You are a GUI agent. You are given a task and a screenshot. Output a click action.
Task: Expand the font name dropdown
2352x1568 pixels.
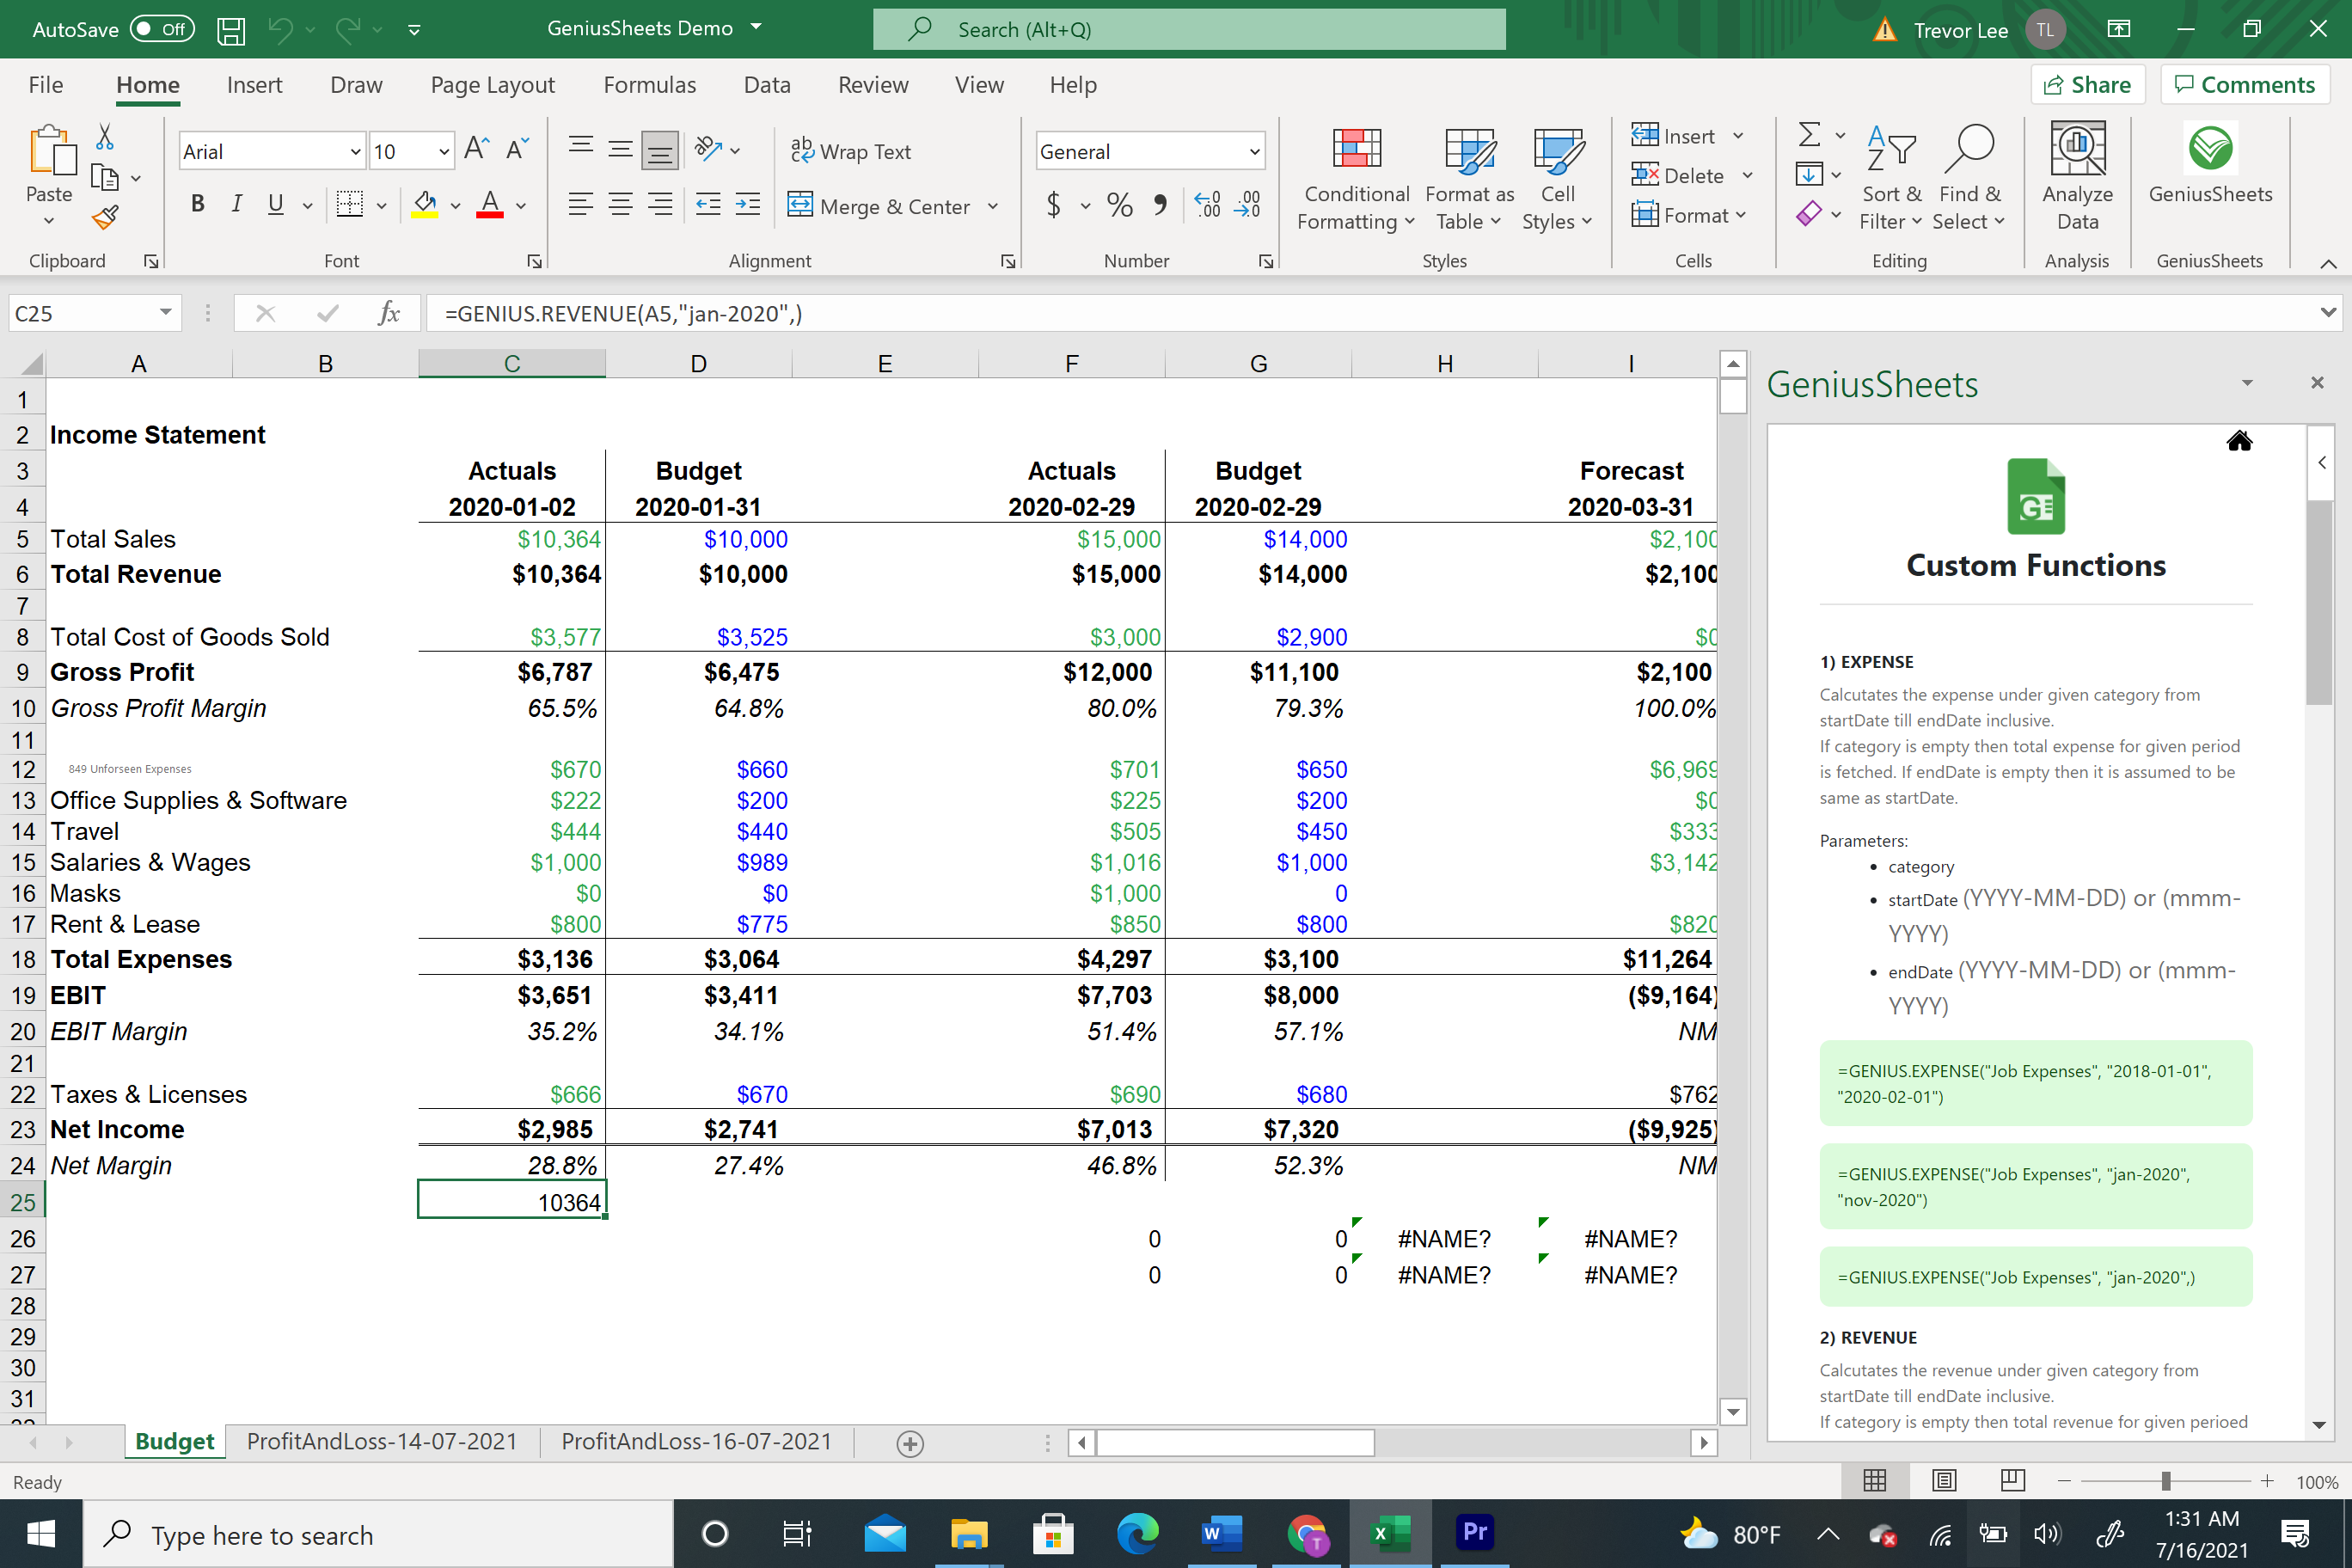pyautogui.click(x=355, y=152)
